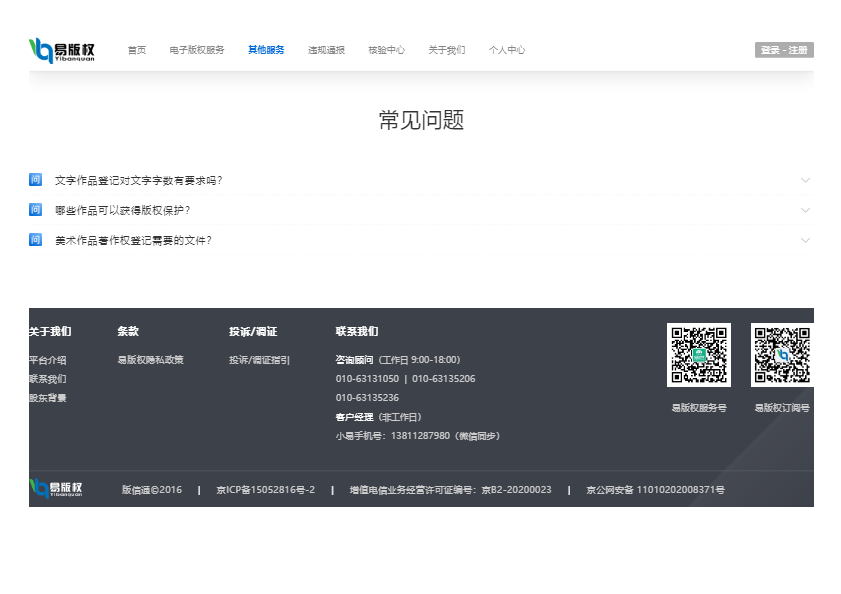
Task: Expand chevron for 美术作品著作权登记 question
Action: click(805, 240)
